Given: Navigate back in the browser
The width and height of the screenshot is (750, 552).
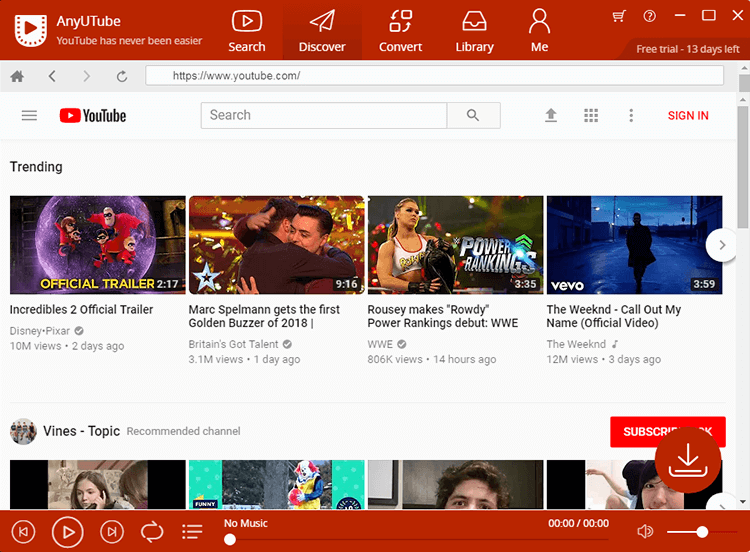Looking at the screenshot, I should click(x=52, y=76).
